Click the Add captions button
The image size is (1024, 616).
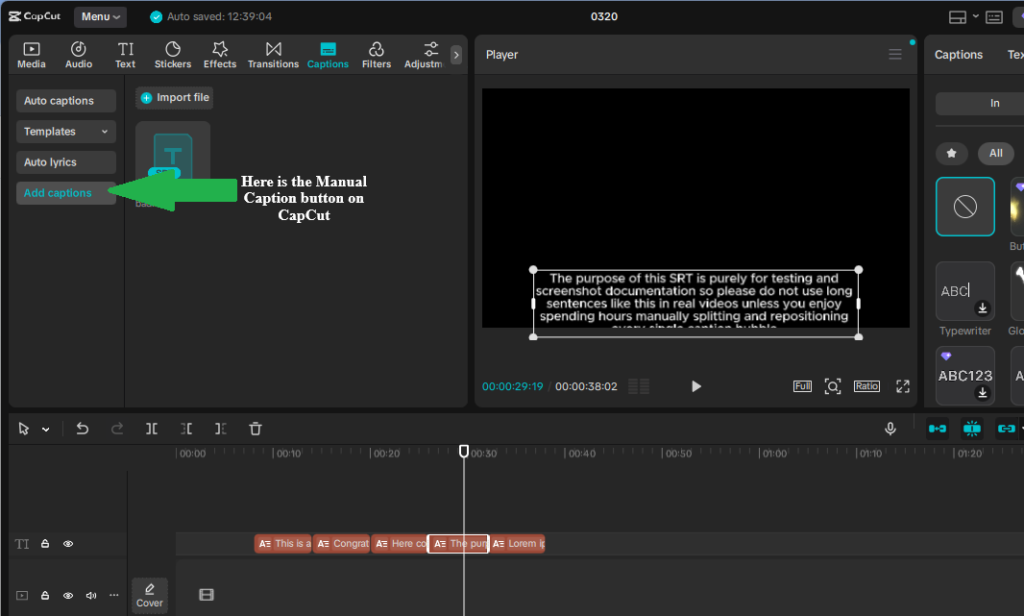pos(65,192)
